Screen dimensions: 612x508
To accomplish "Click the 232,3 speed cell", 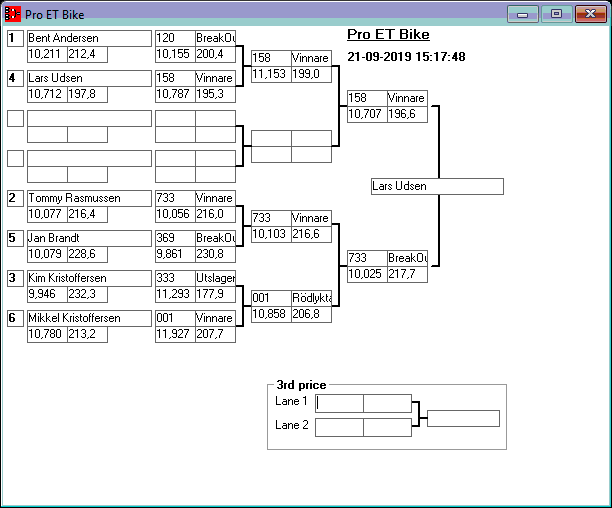I will click(87, 294).
